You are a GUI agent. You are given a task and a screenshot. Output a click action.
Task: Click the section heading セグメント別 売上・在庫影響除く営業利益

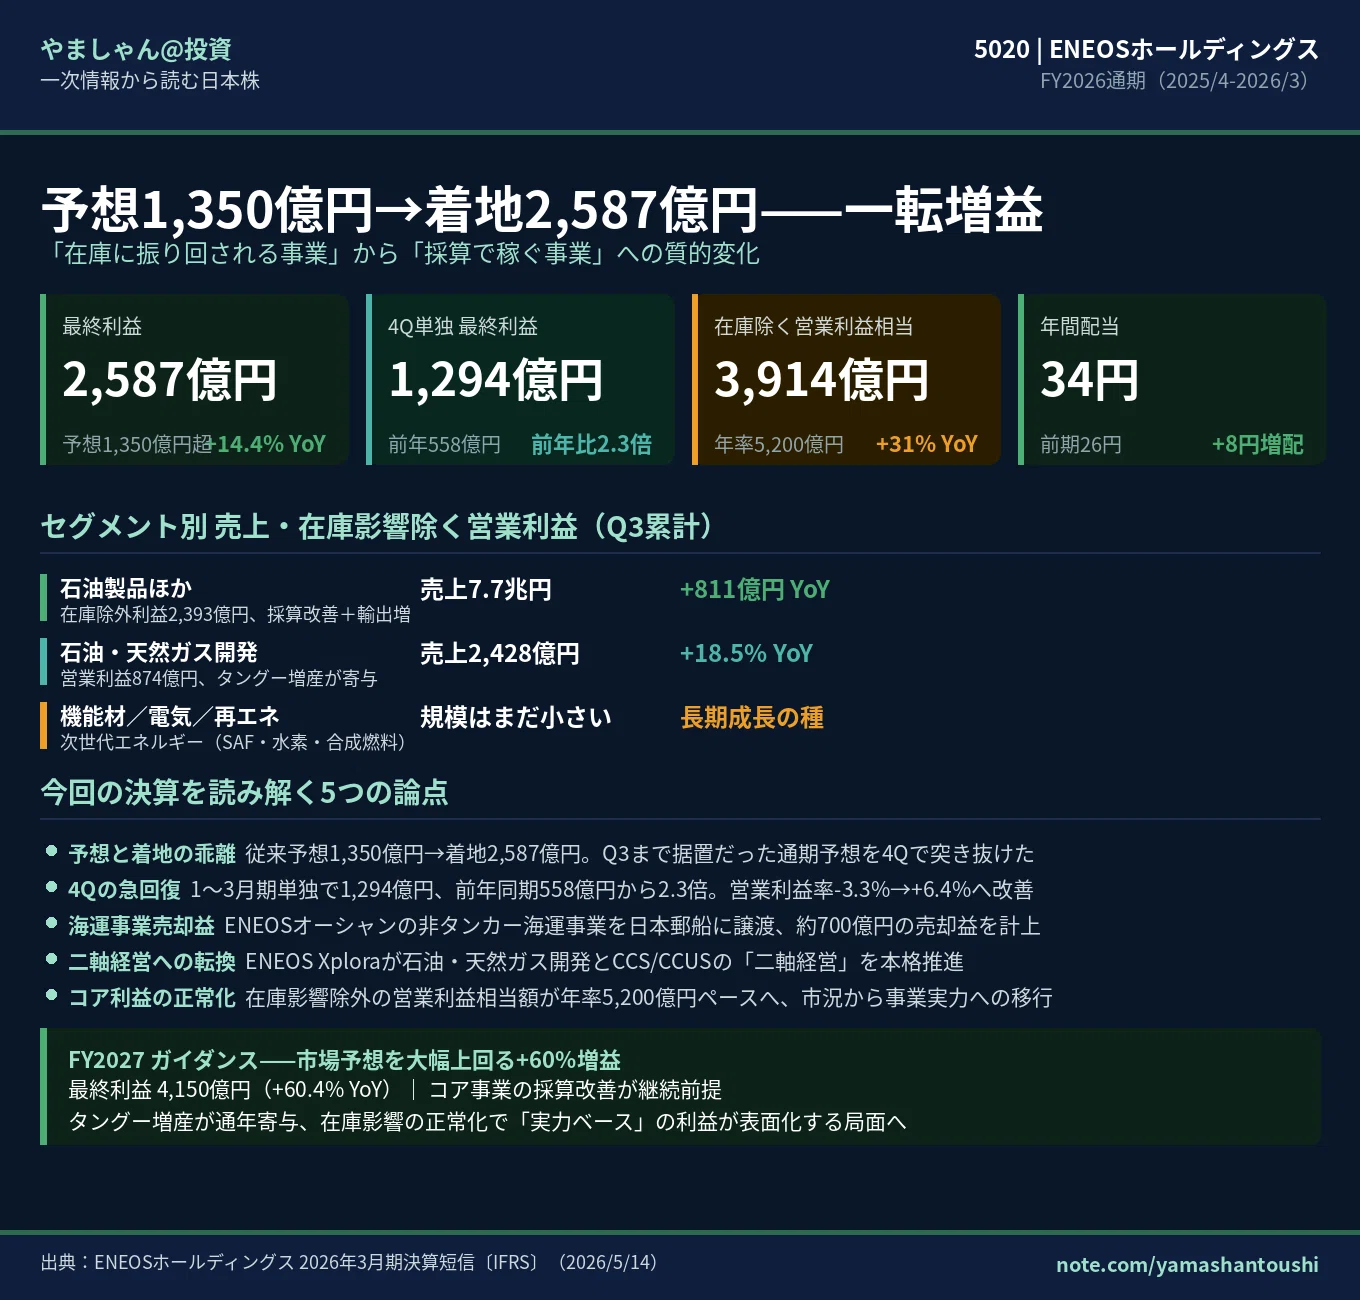click(377, 526)
